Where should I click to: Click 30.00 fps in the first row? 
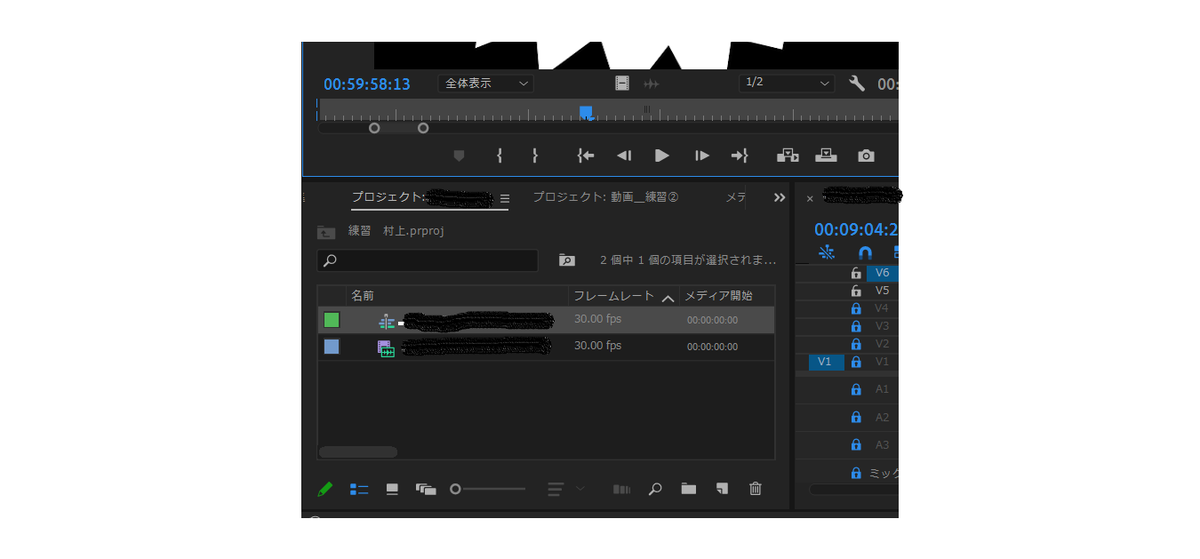pos(598,319)
